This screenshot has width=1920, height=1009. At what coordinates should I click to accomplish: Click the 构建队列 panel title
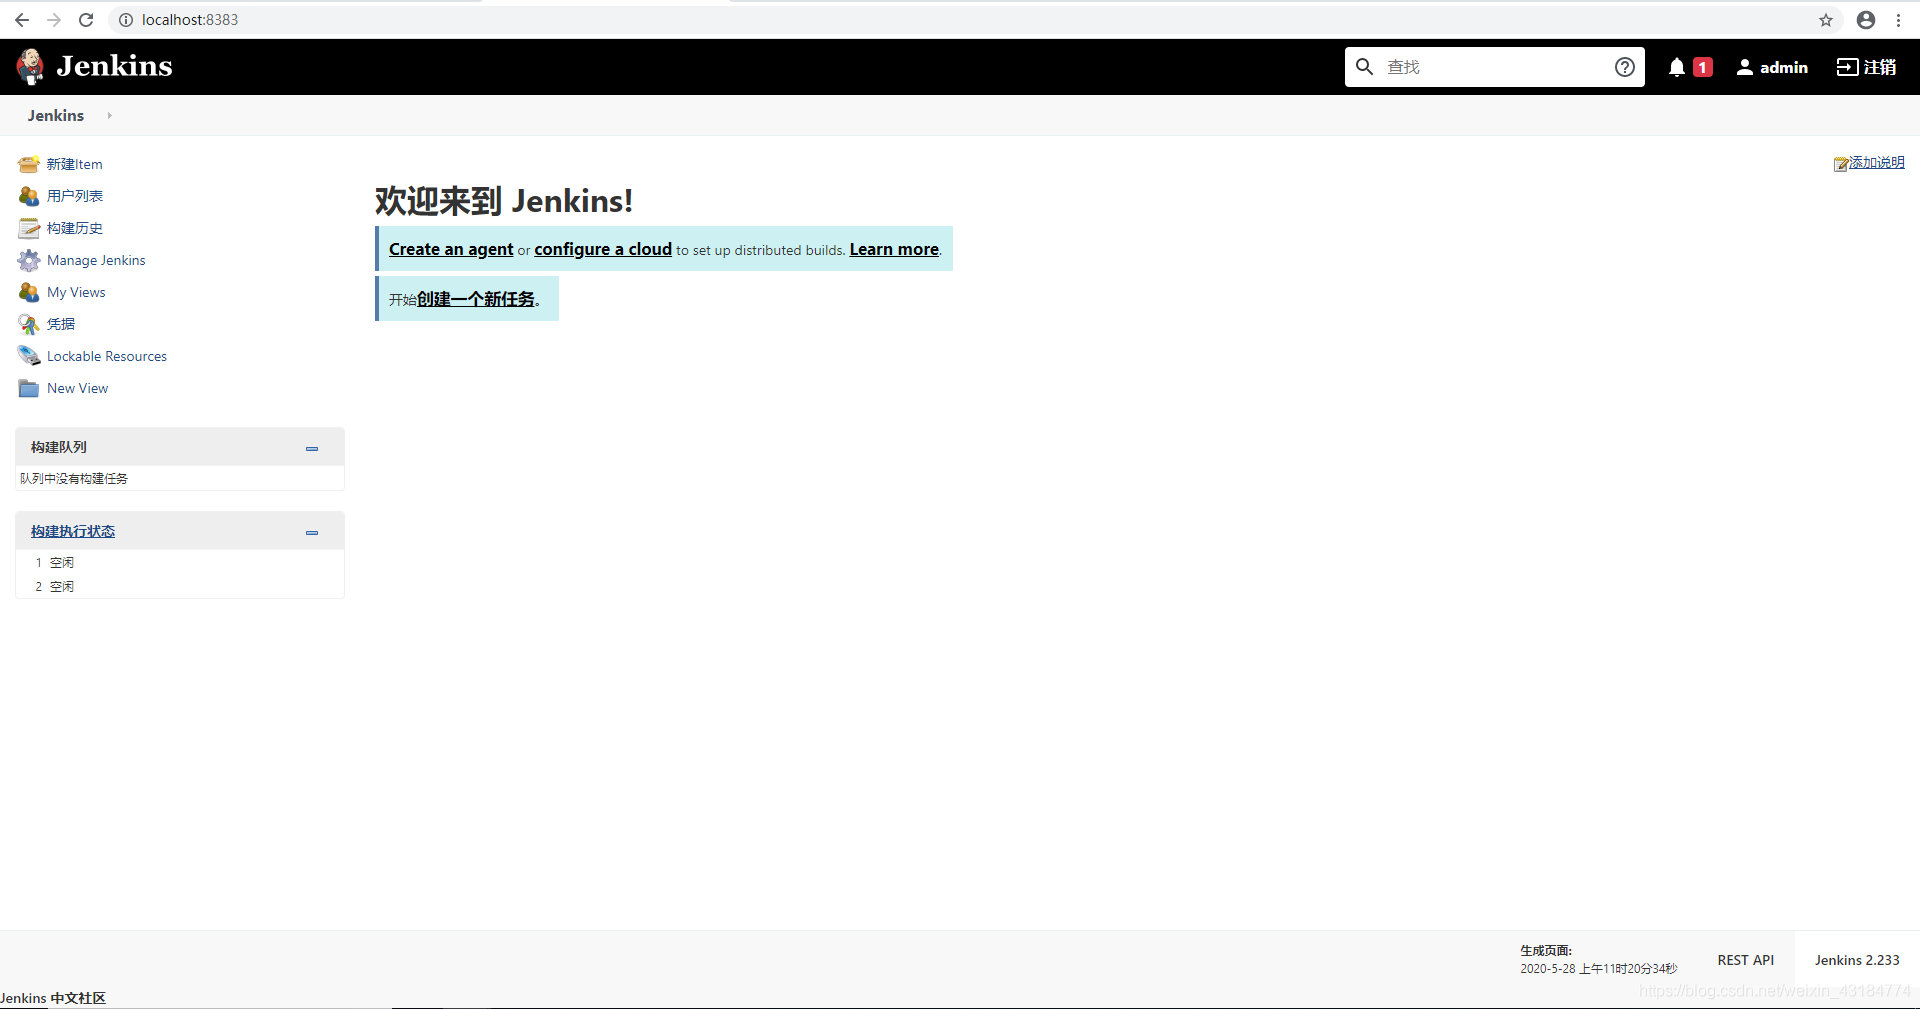tap(59, 447)
